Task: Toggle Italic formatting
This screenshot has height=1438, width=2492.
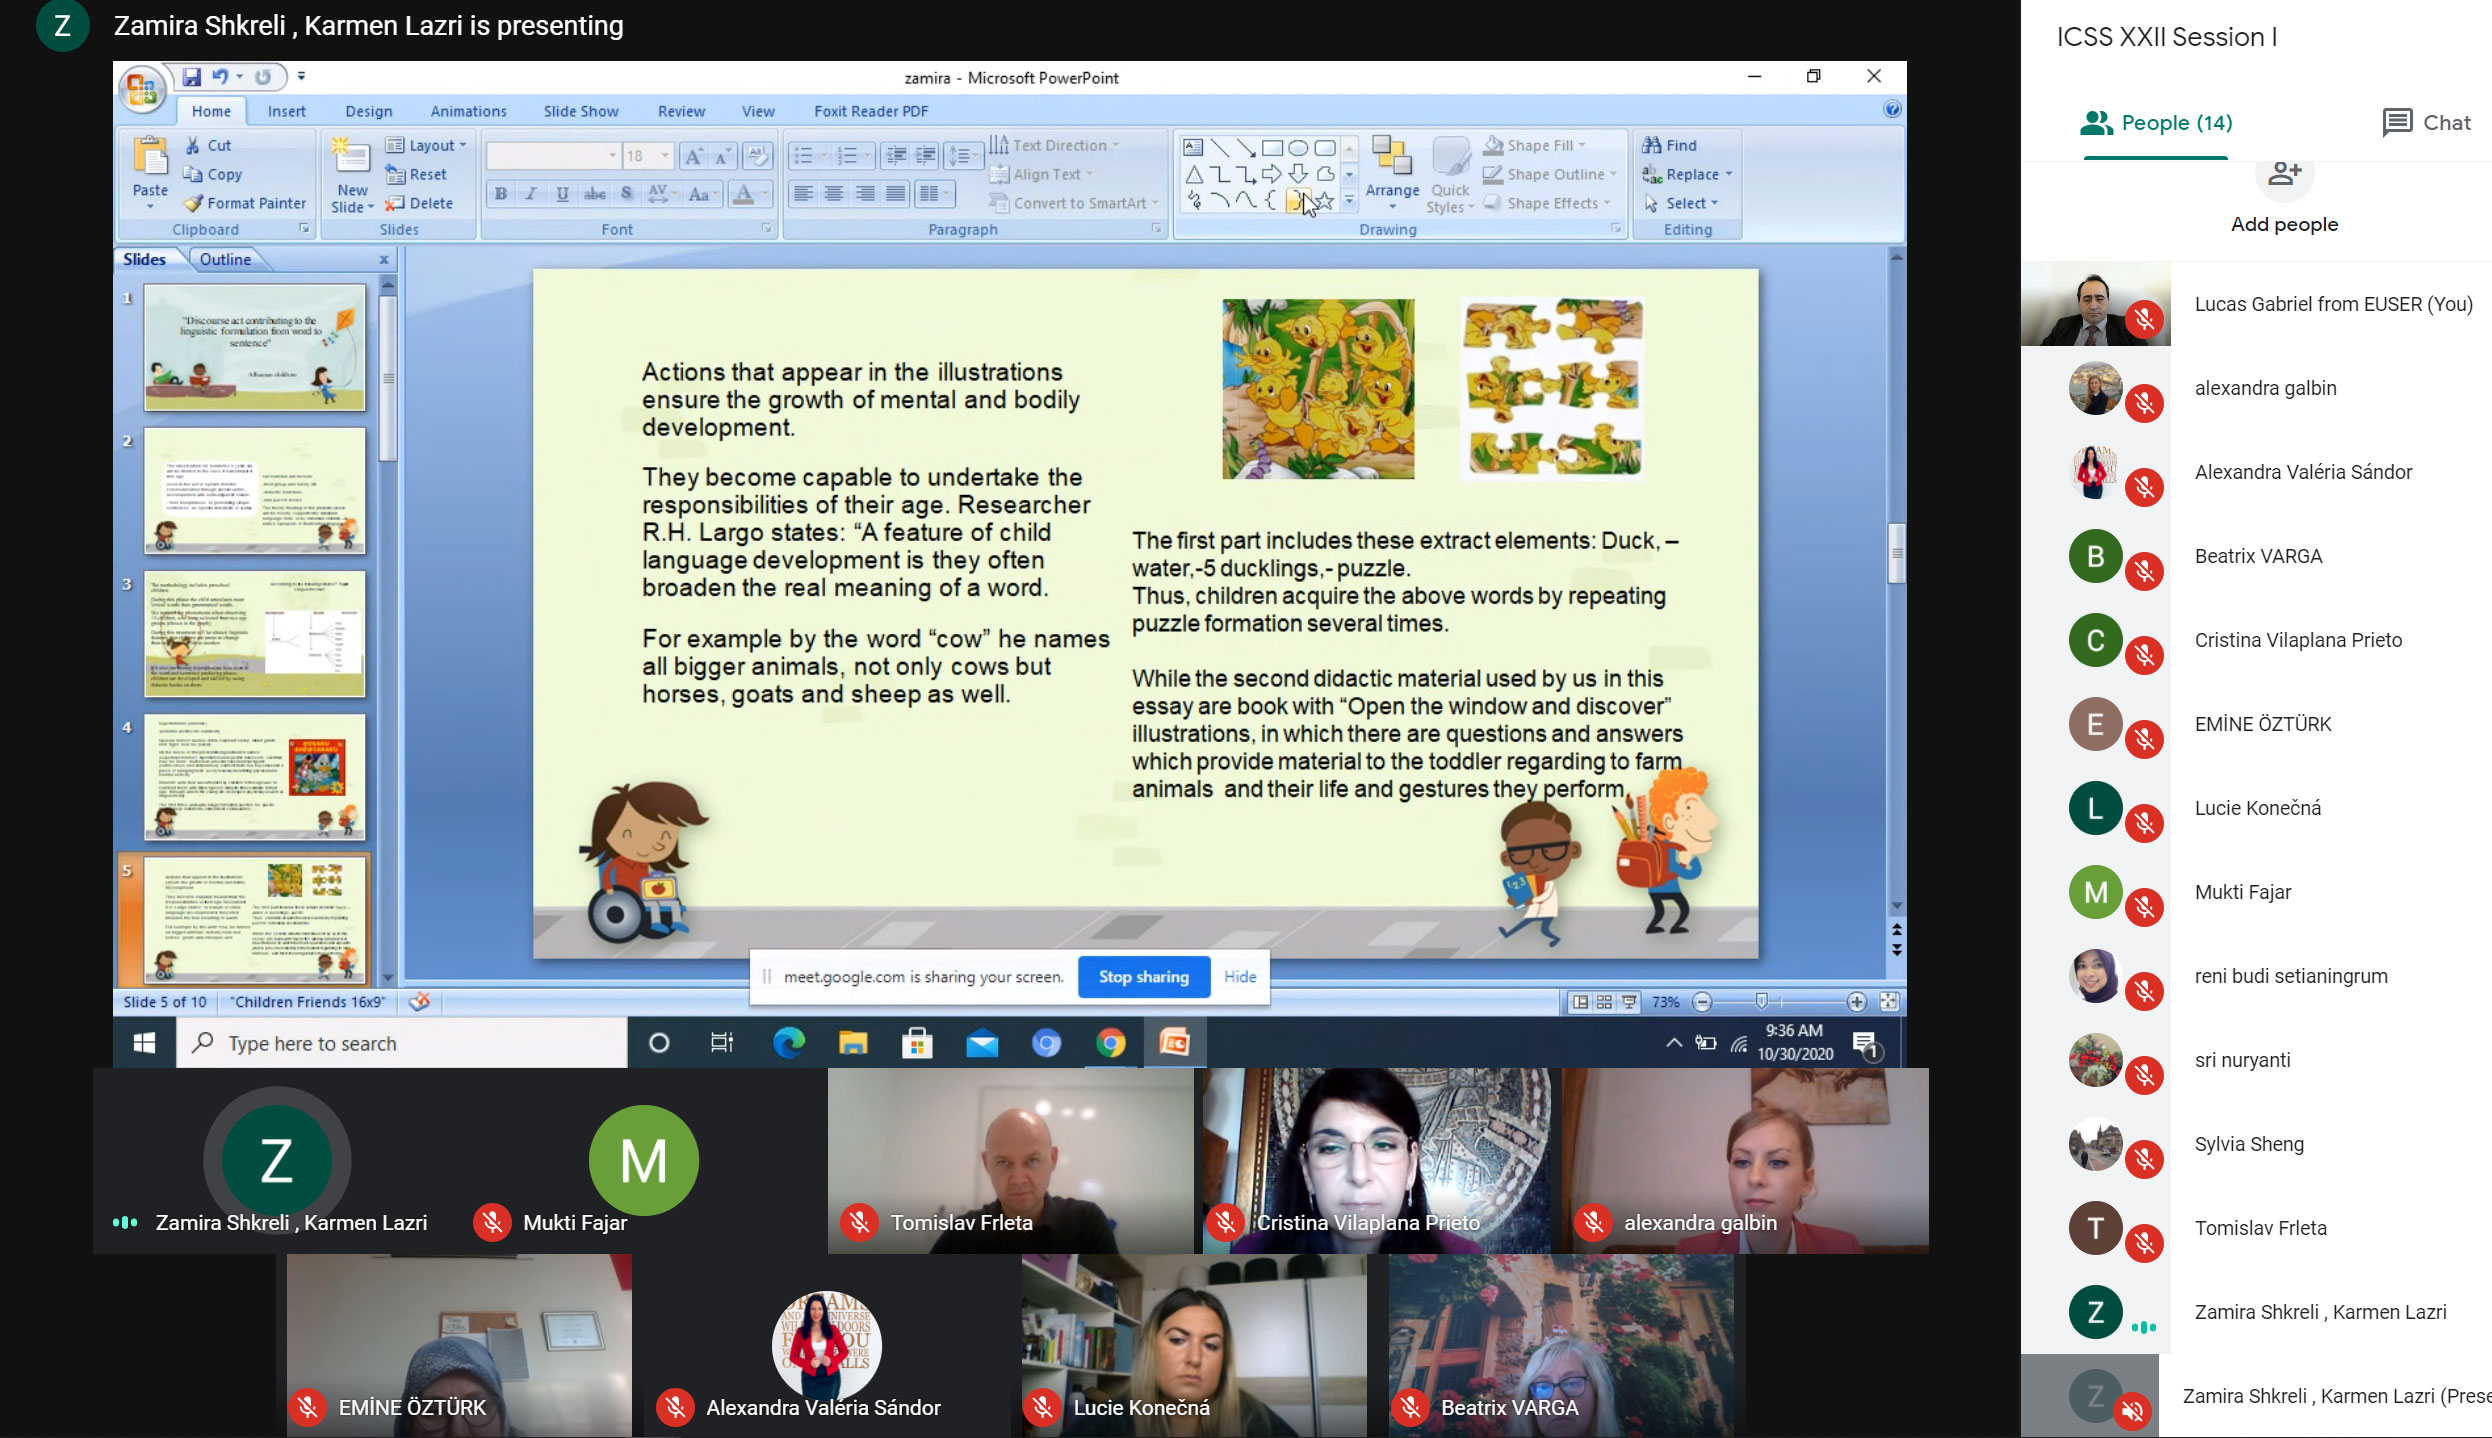Action: (531, 194)
